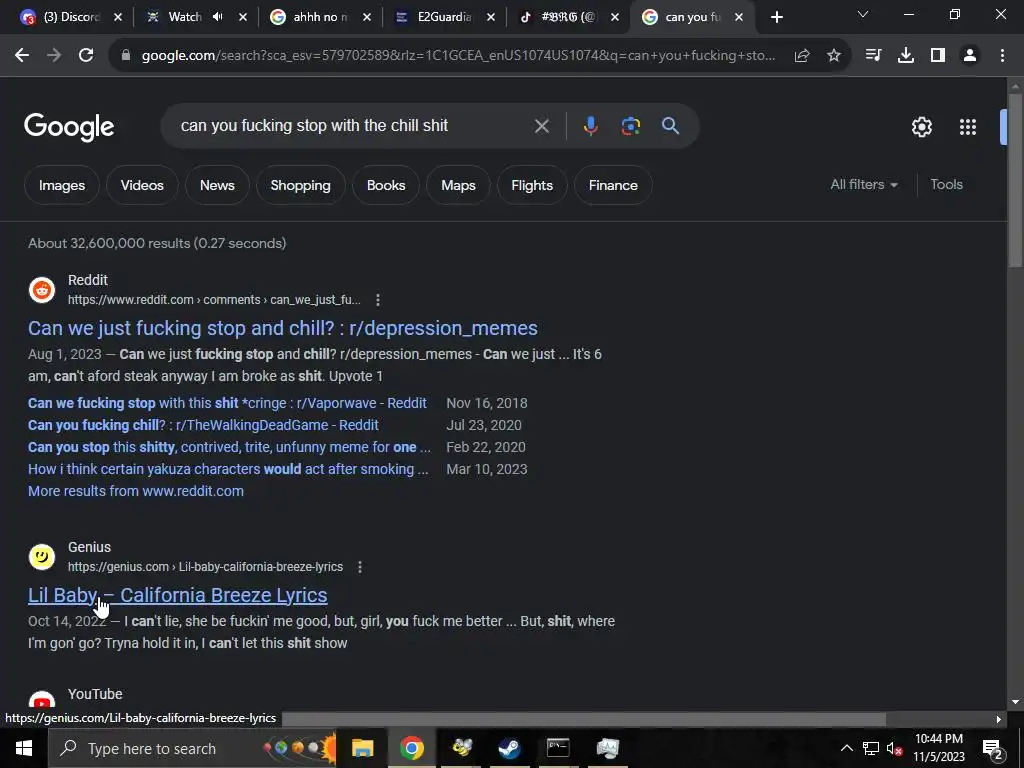Mute the Watch tab audio indicator
The width and height of the screenshot is (1024, 768).
tap(217, 17)
